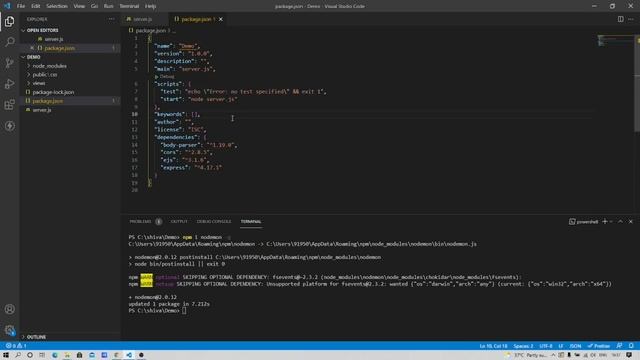The height and width of the screenshot is (360, 640).
Task: Open the Run and Debug view
Action: (9, 84)
